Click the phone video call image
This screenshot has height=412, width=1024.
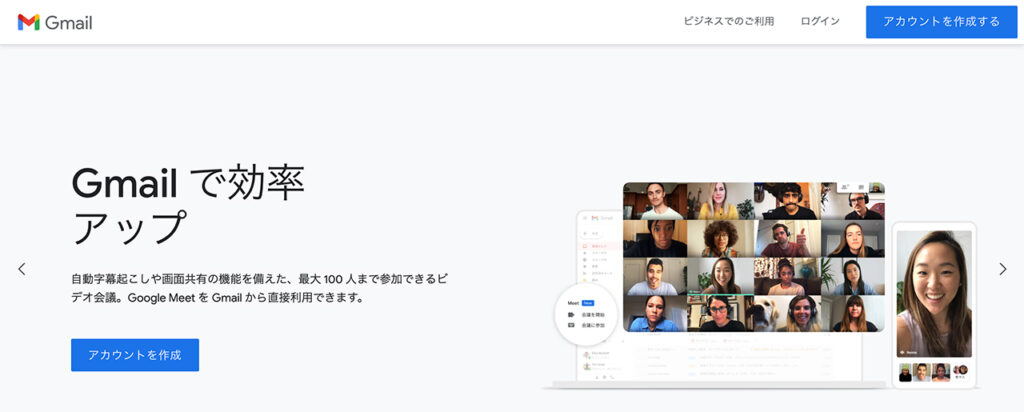click(x=934, y=304)
